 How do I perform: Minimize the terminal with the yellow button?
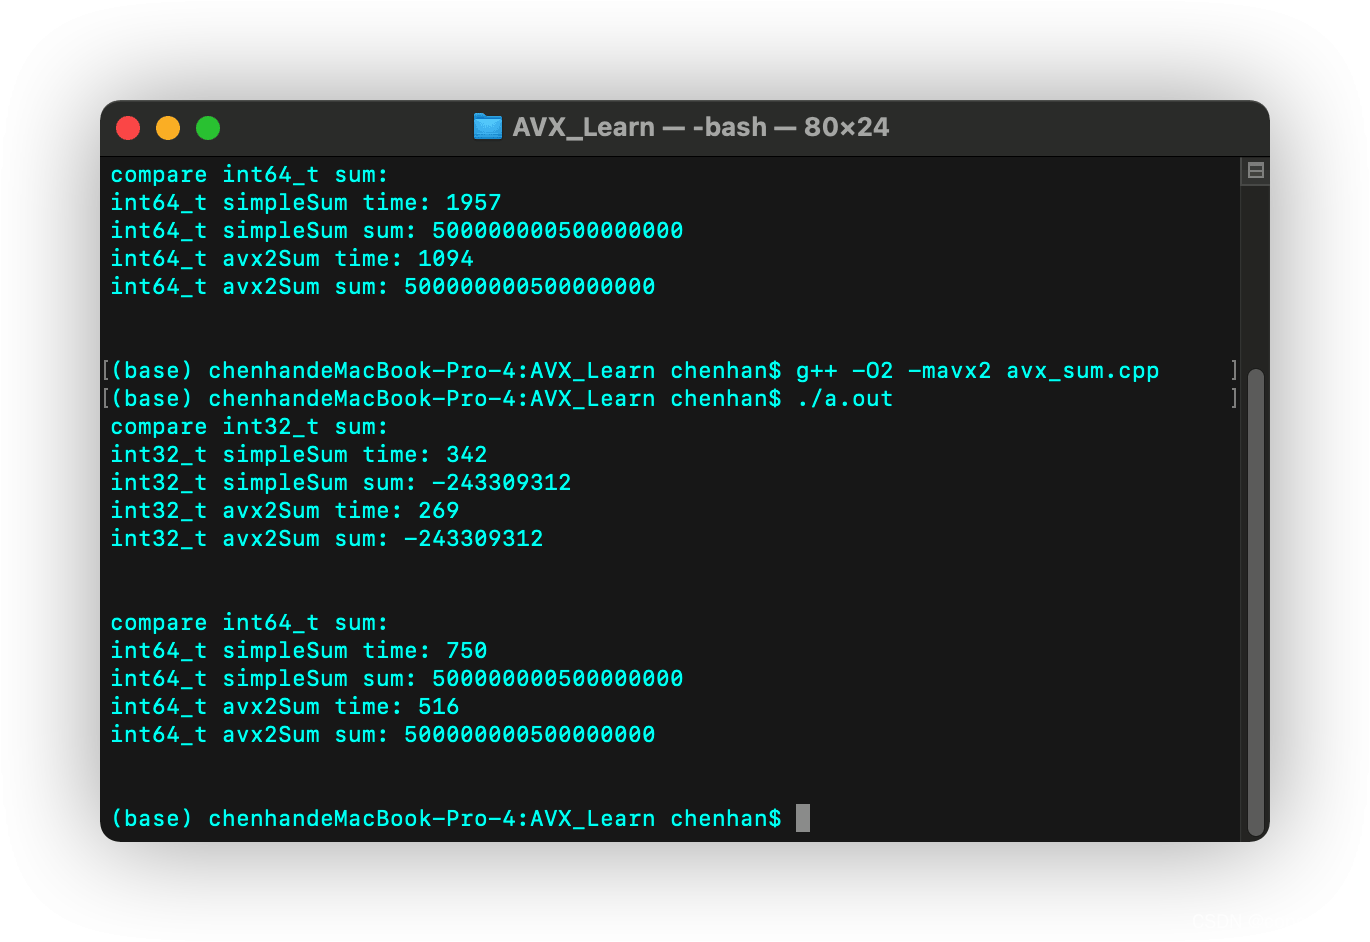[x=168, y=128]
